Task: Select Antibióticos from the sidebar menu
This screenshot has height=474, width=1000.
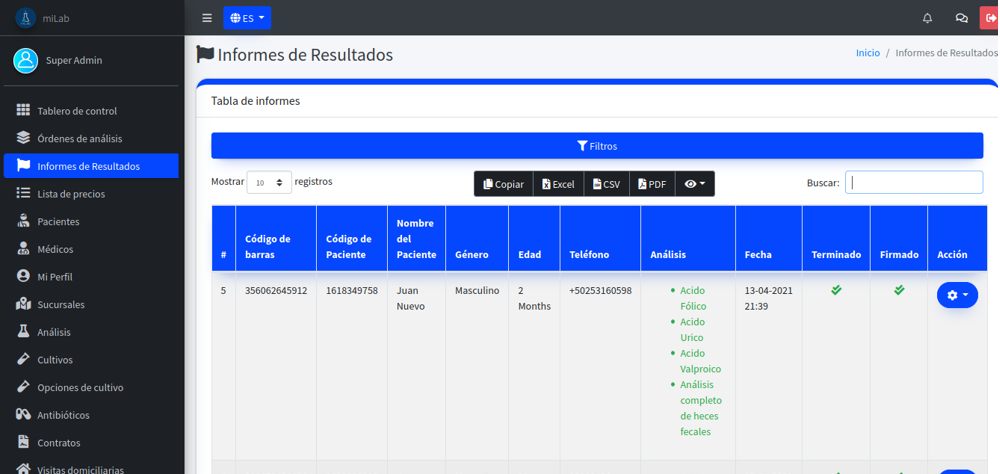Action: (63, 415)
